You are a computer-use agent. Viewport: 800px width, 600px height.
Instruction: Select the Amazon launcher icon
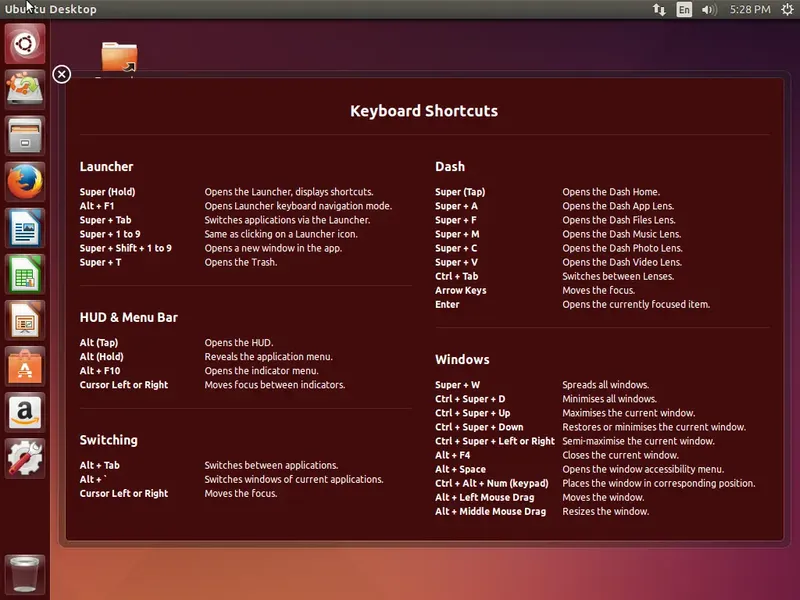tap(25, 412)
